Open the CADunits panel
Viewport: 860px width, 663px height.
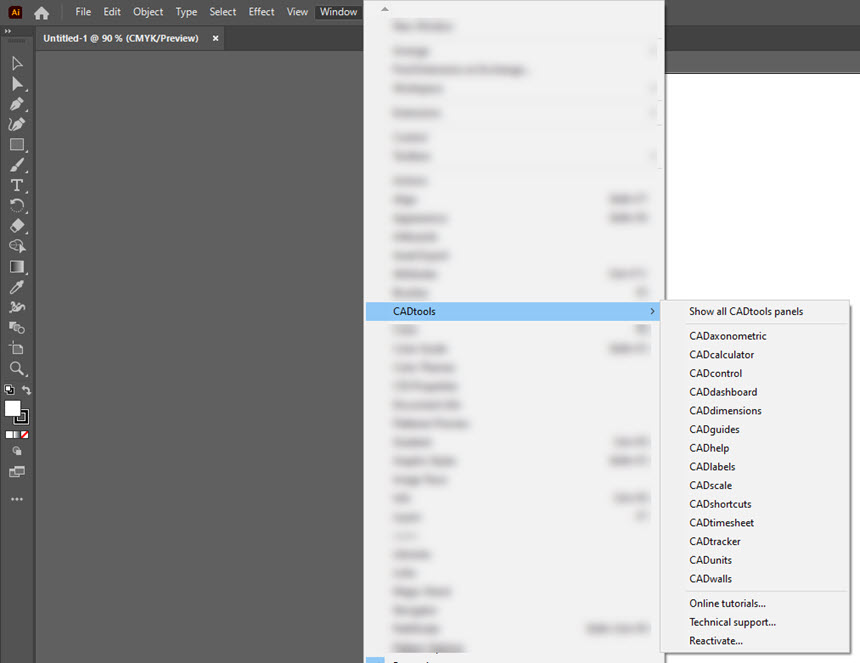click(711, 560)
